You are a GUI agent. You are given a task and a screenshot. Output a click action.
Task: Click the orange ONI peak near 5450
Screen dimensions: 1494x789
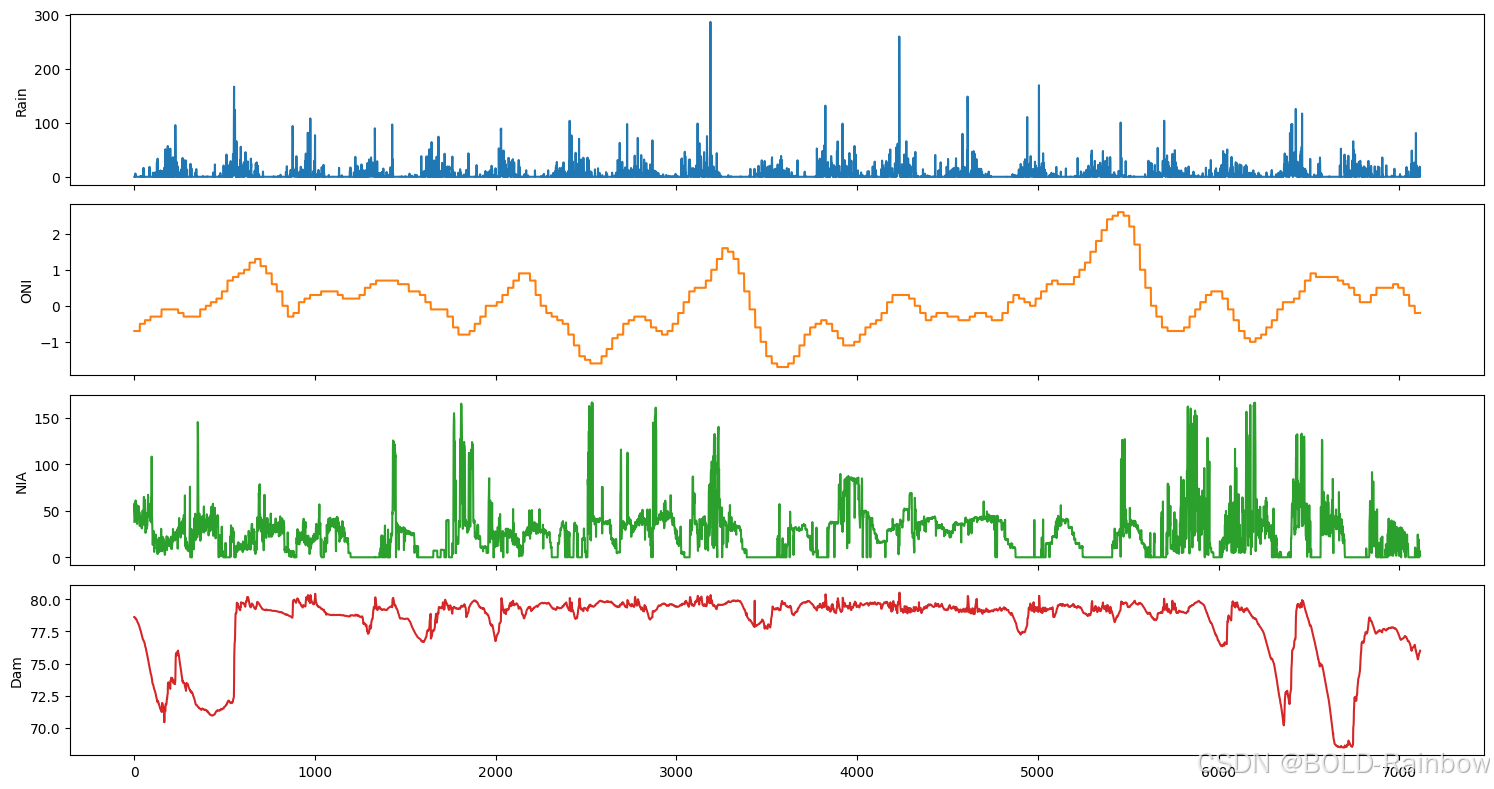[x=1121, y=213]
